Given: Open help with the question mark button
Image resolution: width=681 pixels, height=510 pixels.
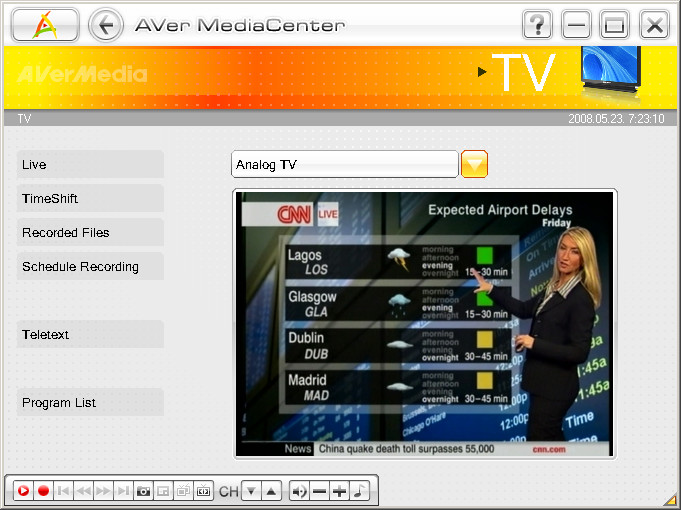Looking at the screenshot, I should pos(537,25).
